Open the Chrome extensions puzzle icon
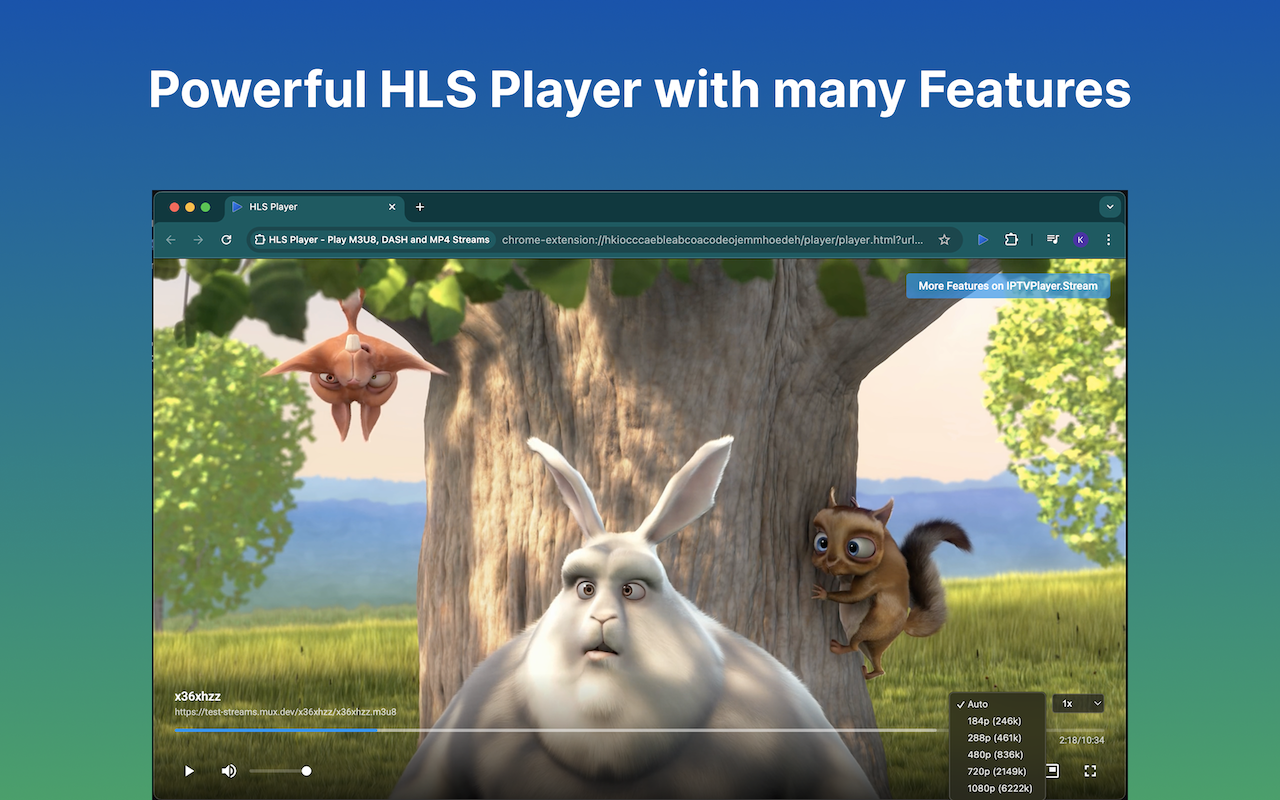This screenshot has width=1280, height=800. pos(1011,239)
